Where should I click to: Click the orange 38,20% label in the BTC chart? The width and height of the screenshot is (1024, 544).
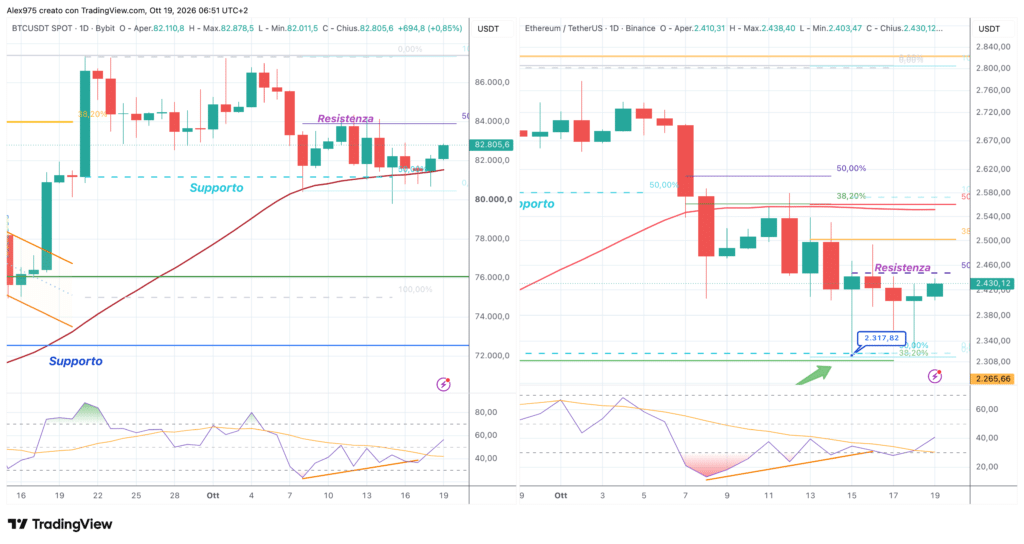[x=92, y=114]
